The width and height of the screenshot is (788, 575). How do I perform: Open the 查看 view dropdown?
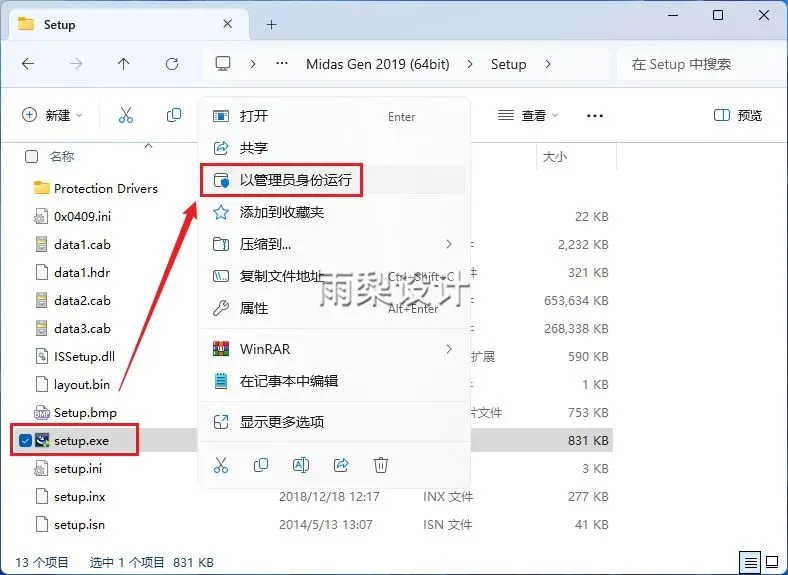528,116
